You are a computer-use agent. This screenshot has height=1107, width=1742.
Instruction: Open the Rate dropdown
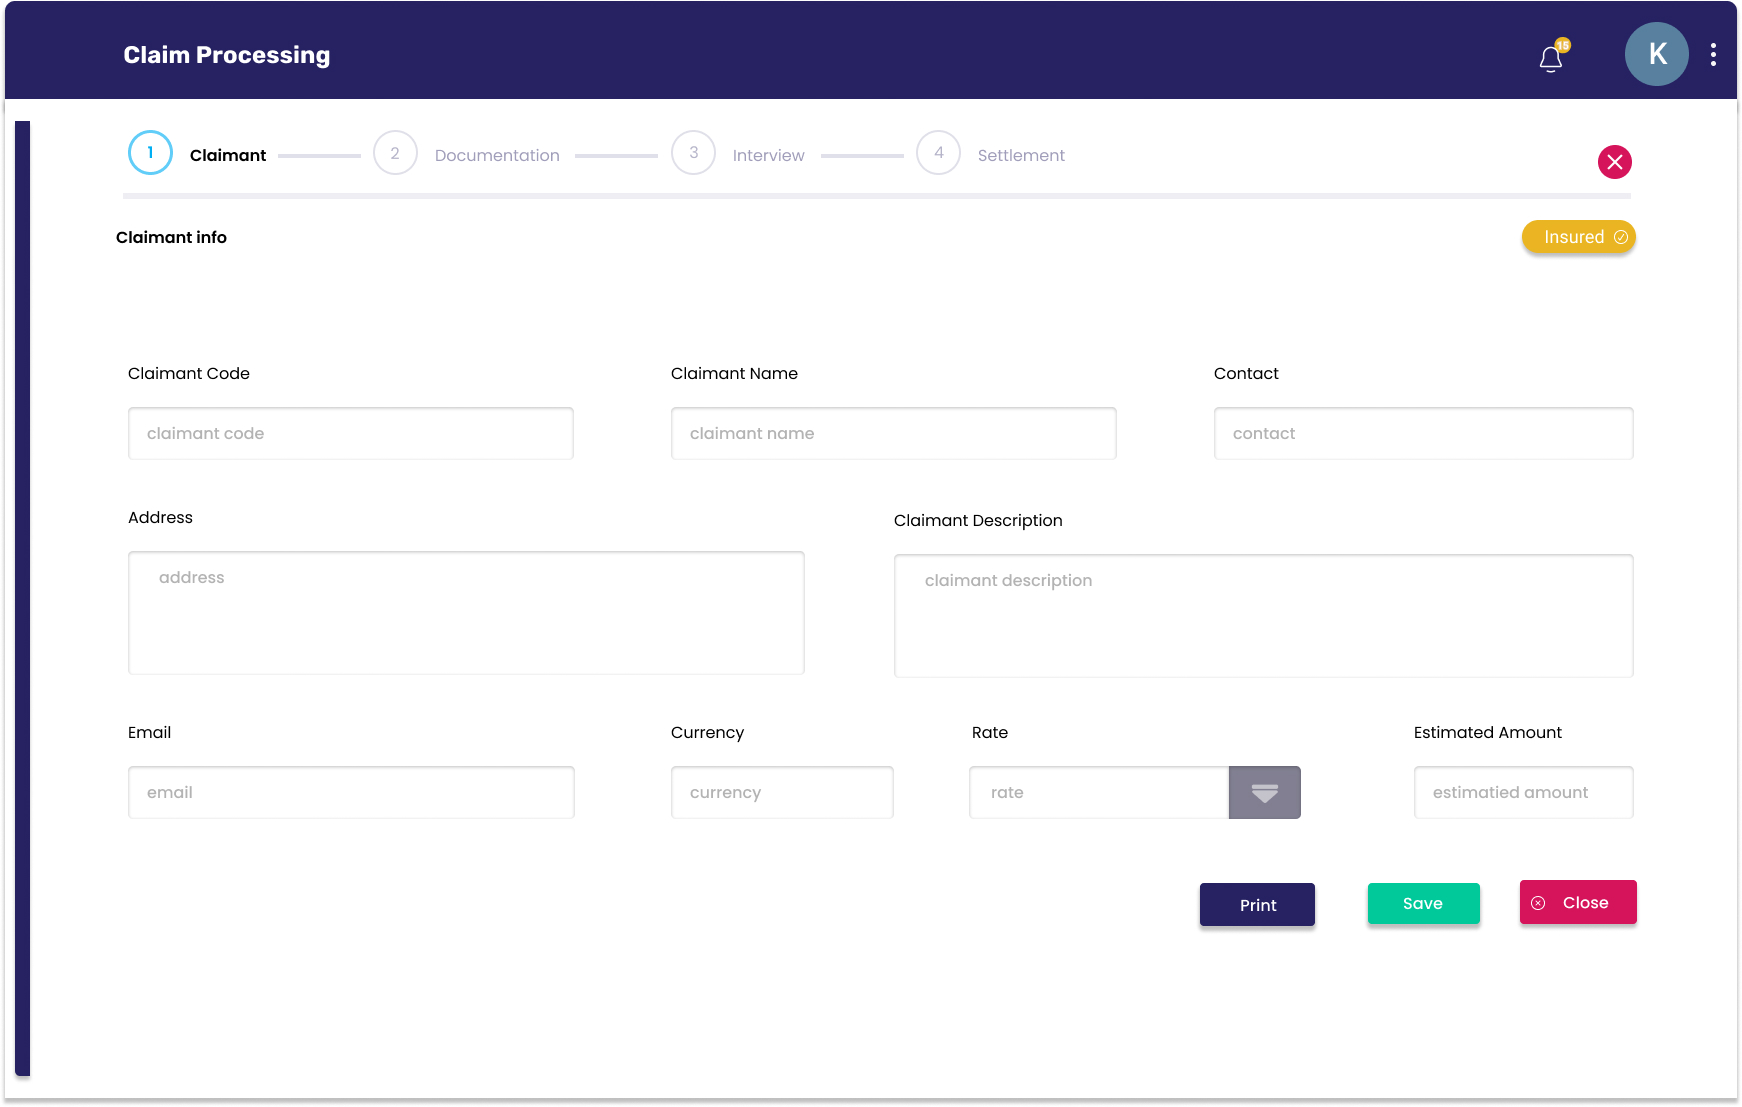pyautogui.click(x=1264, y=792)
